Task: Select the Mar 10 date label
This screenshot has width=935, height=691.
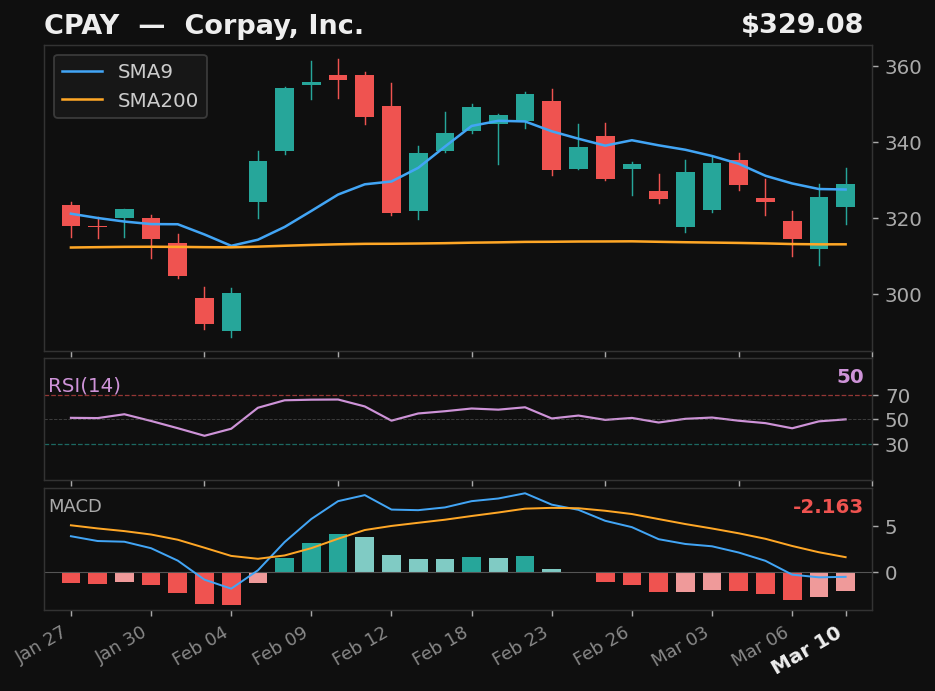Action: click(806, 649)
